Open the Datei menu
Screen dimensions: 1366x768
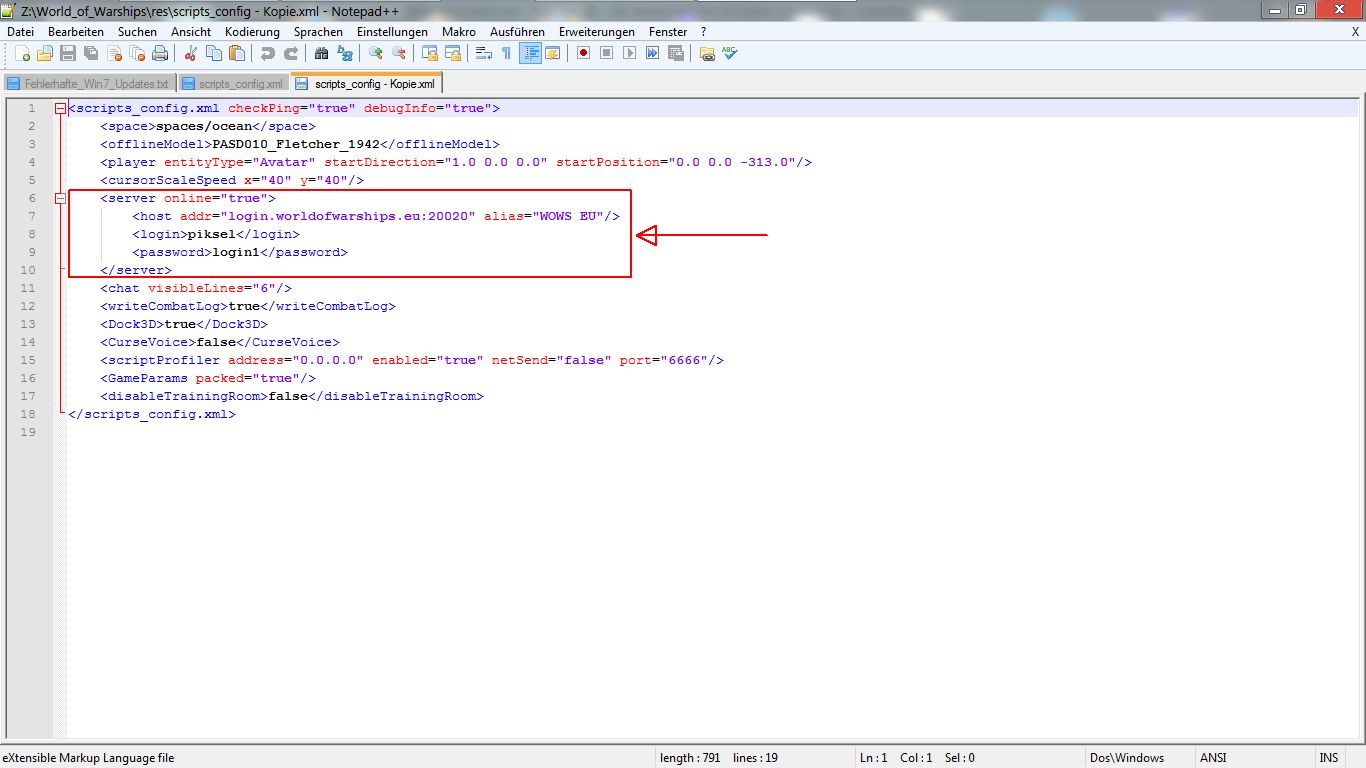coord(20,32)
